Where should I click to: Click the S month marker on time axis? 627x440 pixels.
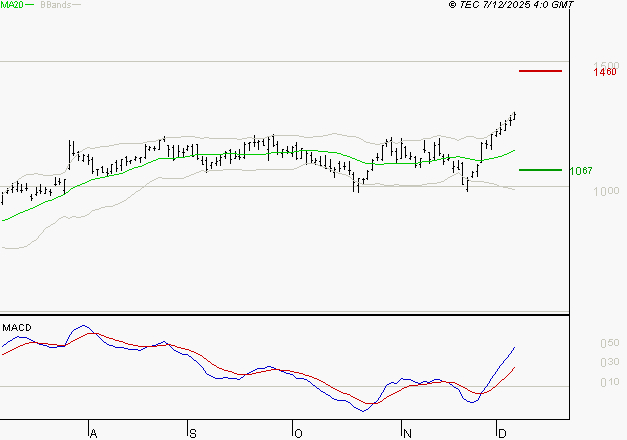click(x=192, y=433)
